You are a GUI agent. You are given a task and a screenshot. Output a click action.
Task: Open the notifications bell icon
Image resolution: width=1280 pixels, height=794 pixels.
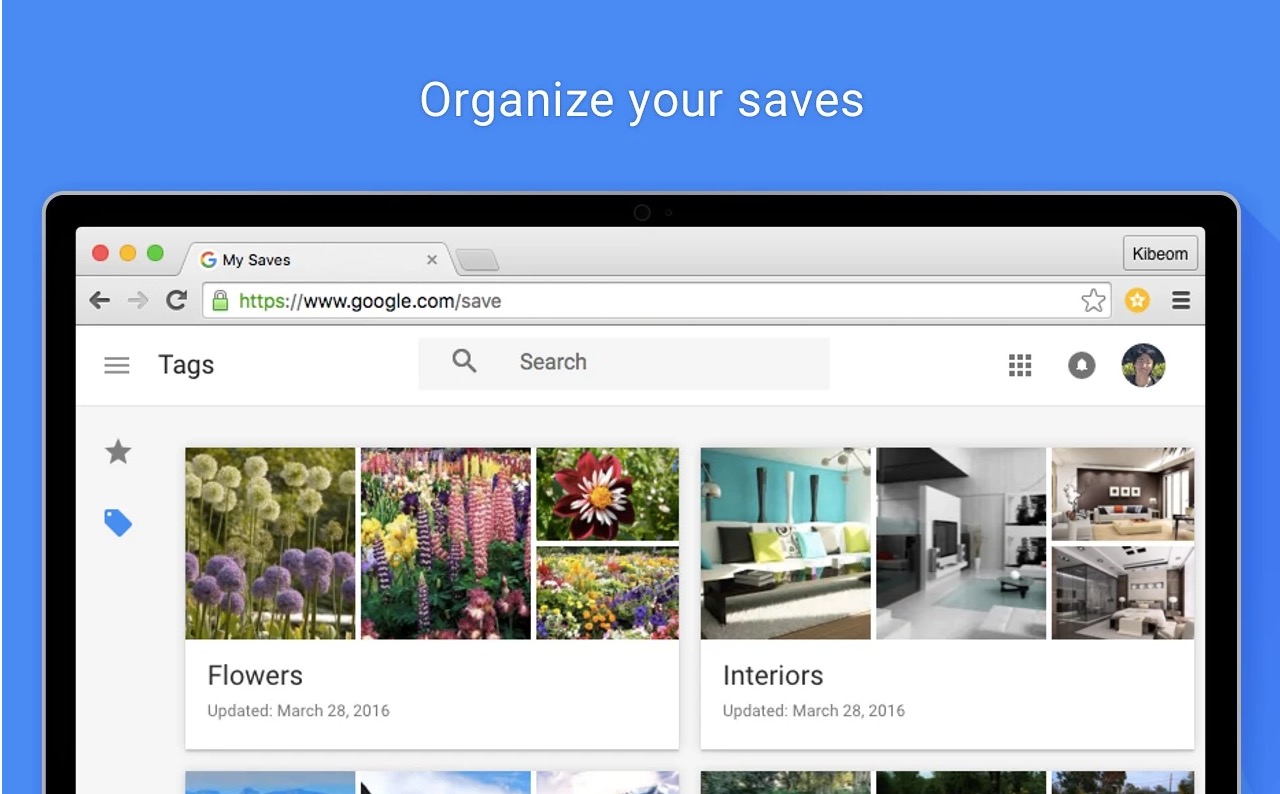pos(1081,366)
